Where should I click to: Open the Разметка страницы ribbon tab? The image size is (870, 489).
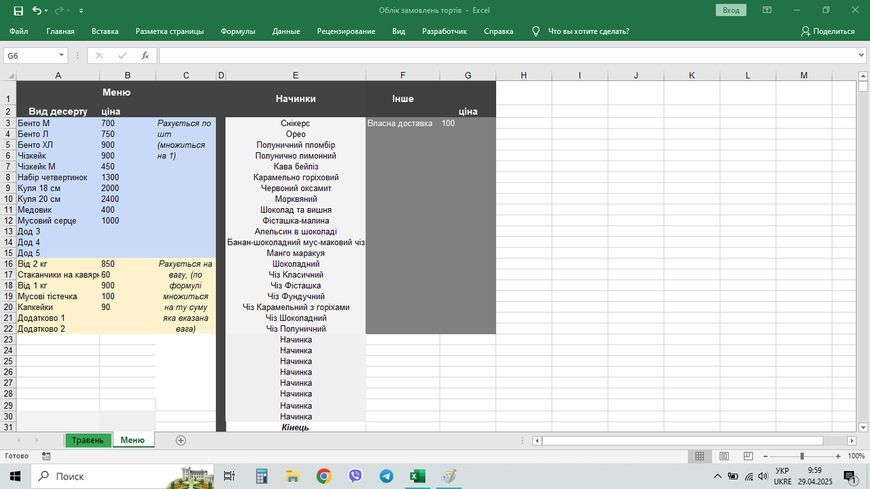tap(170, 31)
